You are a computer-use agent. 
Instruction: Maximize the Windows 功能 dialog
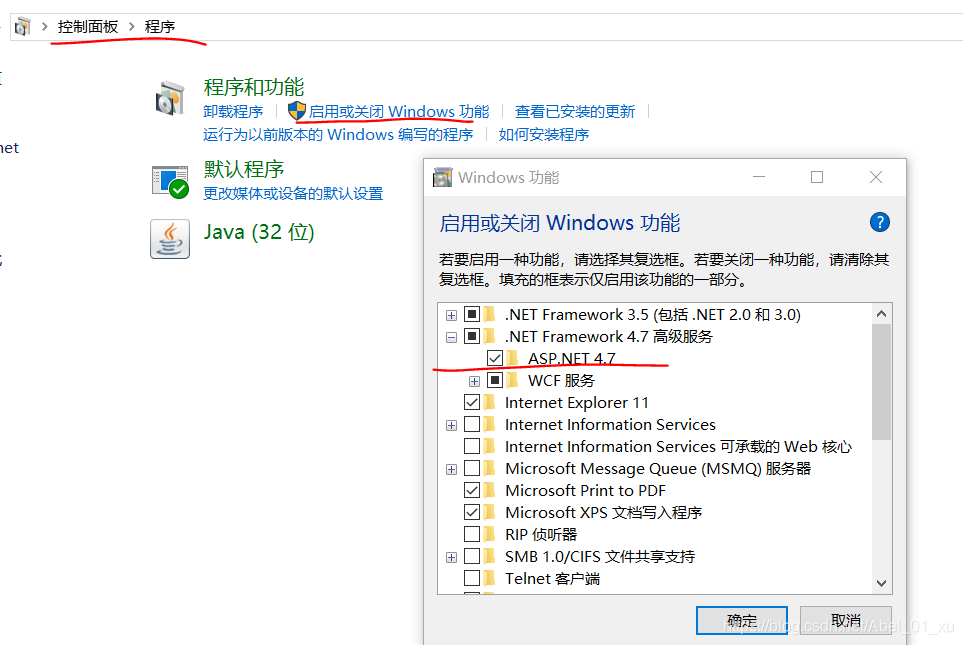[817, 177]
